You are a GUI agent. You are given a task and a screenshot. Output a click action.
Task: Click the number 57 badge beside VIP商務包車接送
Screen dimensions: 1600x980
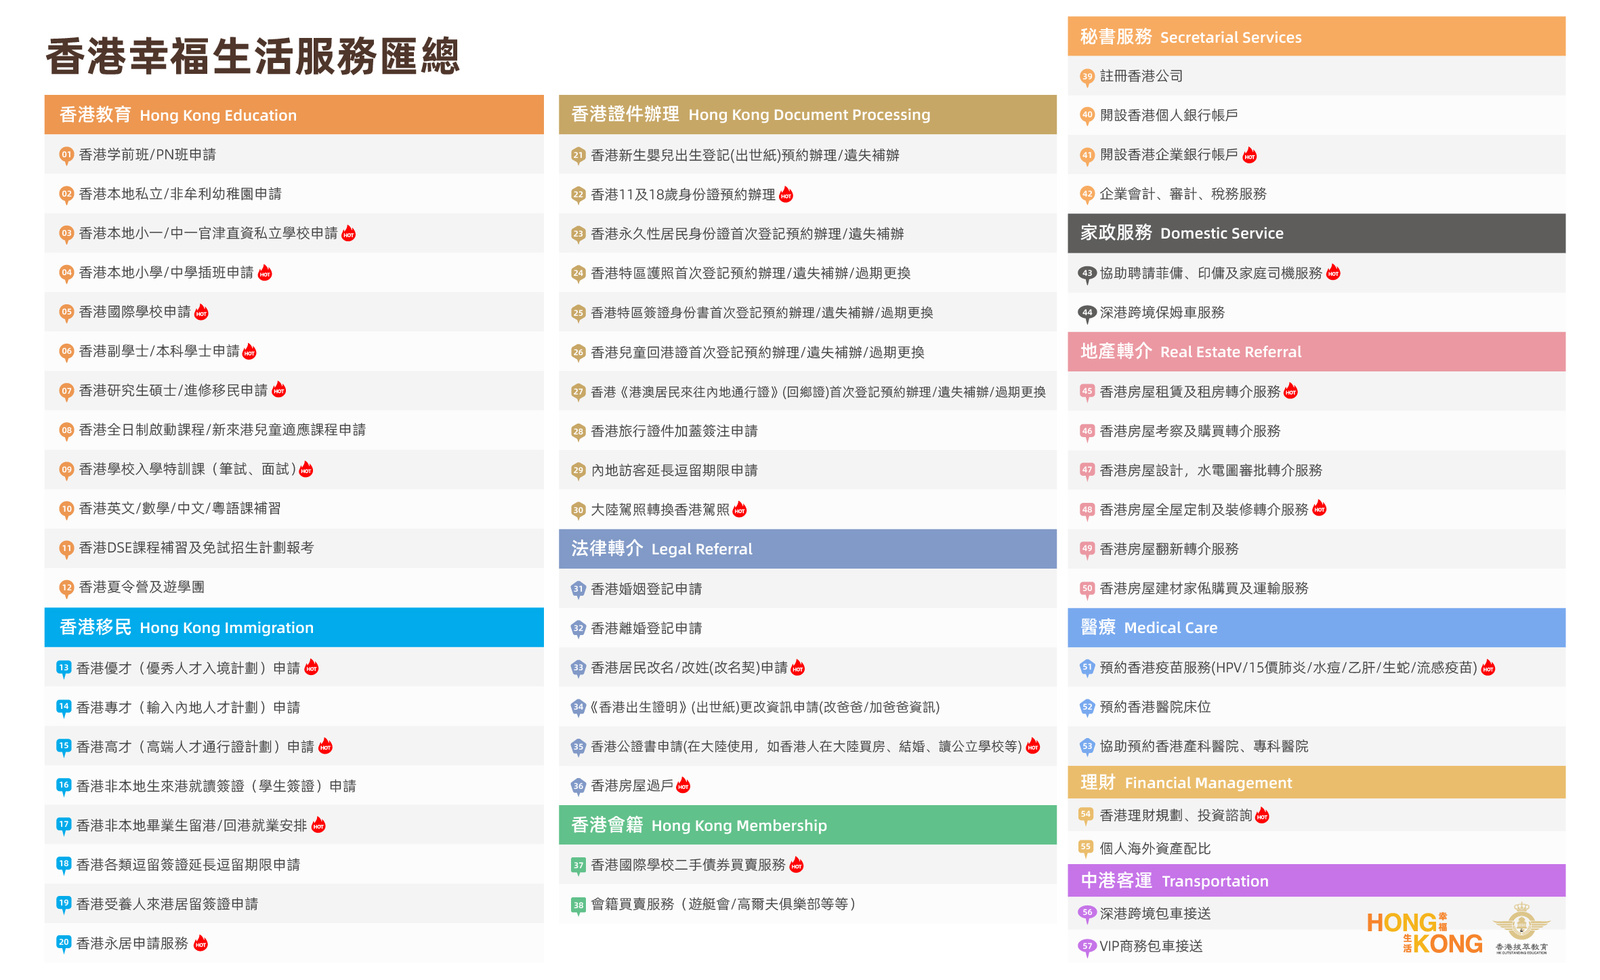[x=1087, y=946]
